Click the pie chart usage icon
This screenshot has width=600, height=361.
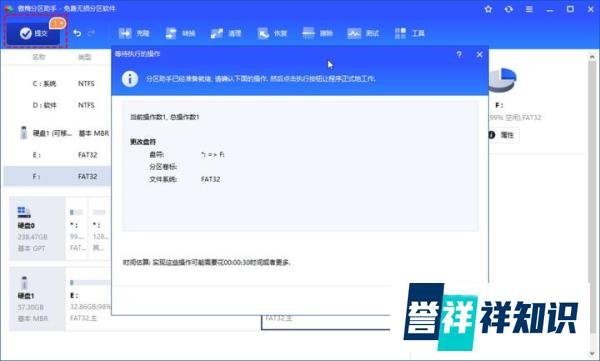502,80
